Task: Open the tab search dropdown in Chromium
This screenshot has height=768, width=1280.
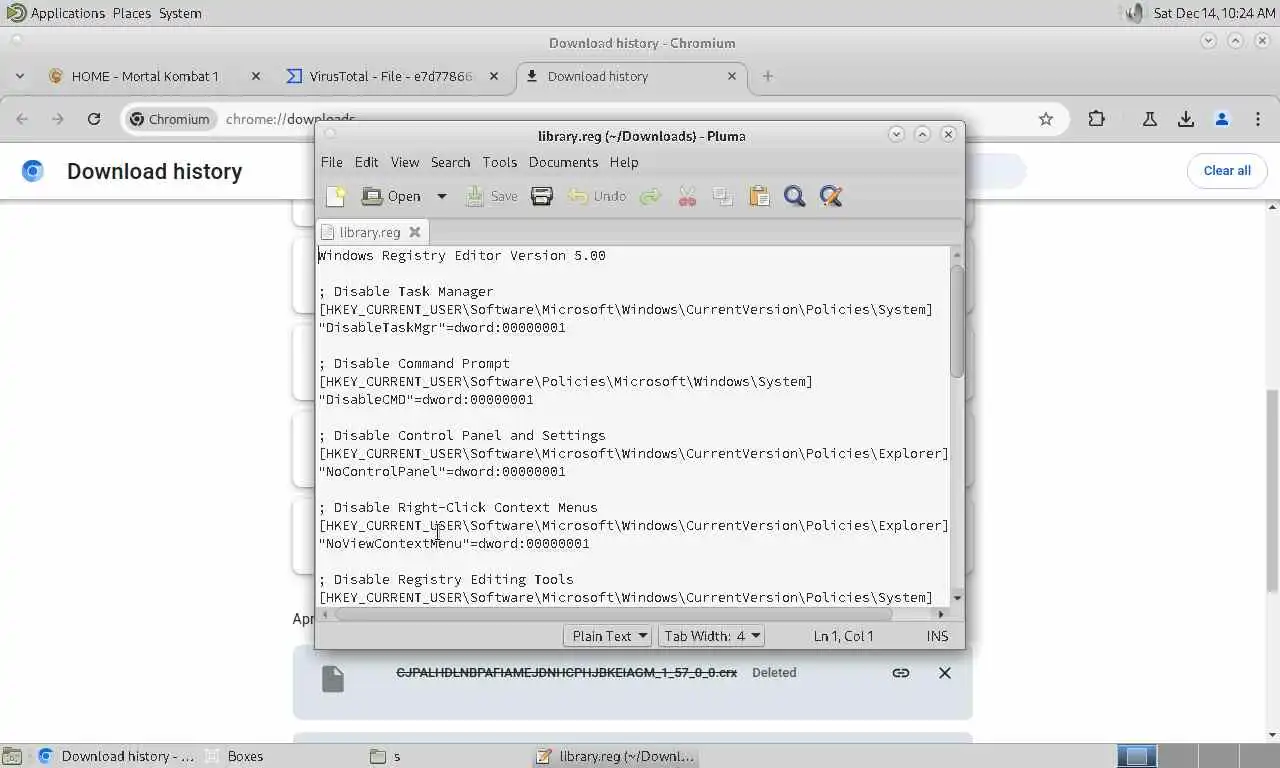Action: [19, 76]
